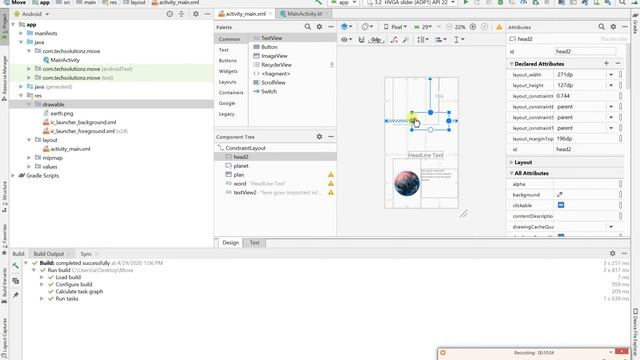This screenshot has width=640, height=360.
Task: Collapse the Declared Attributes section
Action: pyautogui.click(x=511, y=64)
